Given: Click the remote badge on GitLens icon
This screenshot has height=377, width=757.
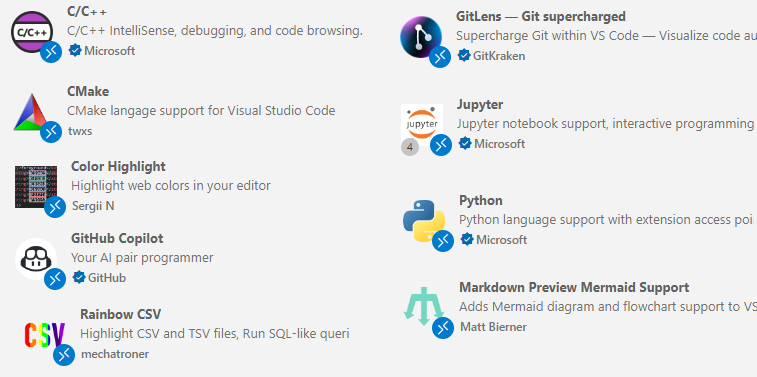Looking at the screenshot, I should tap(440, 57).
